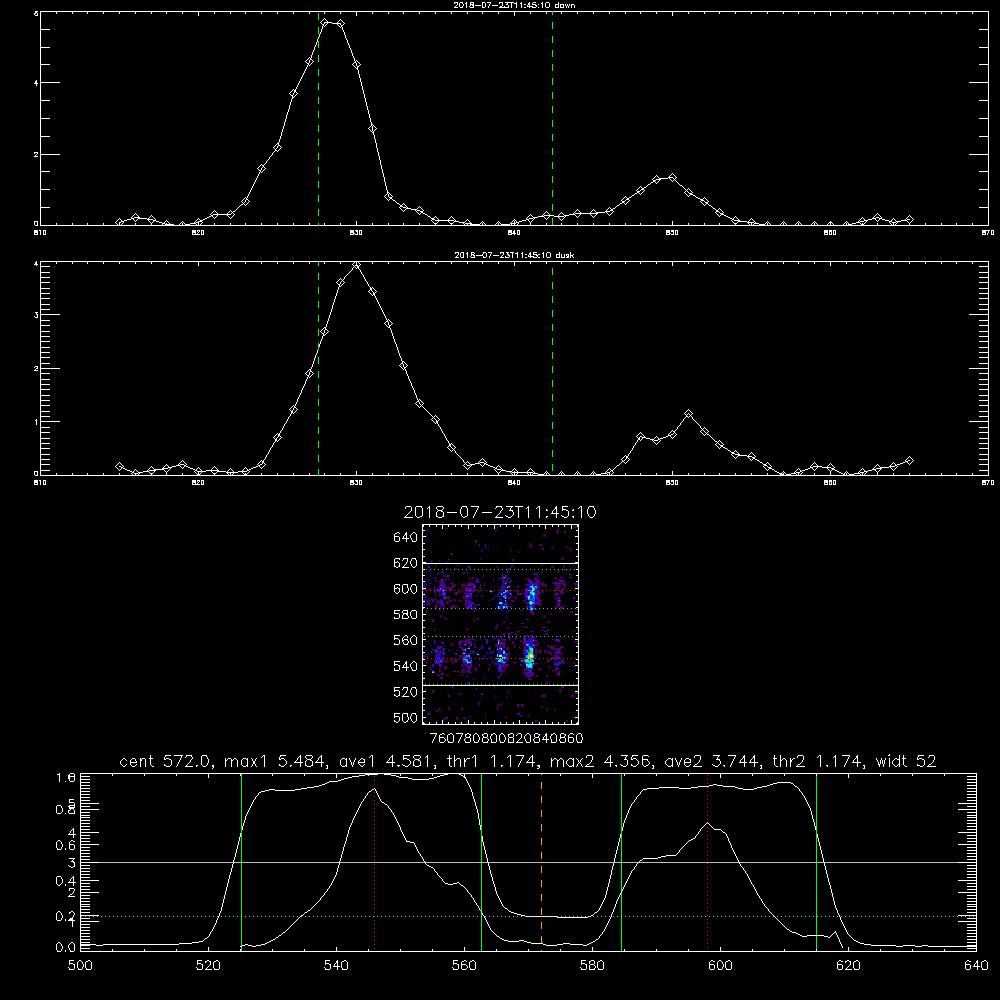Viewport: 1000px width, 1000px height.
Task: Click the 'cent 572.0' value in stats line
Action: click(x=165, y=761)
